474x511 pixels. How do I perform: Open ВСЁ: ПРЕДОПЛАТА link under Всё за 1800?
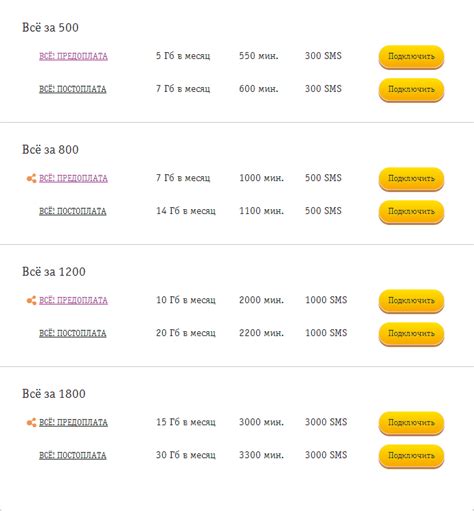(x=73, y=422)
